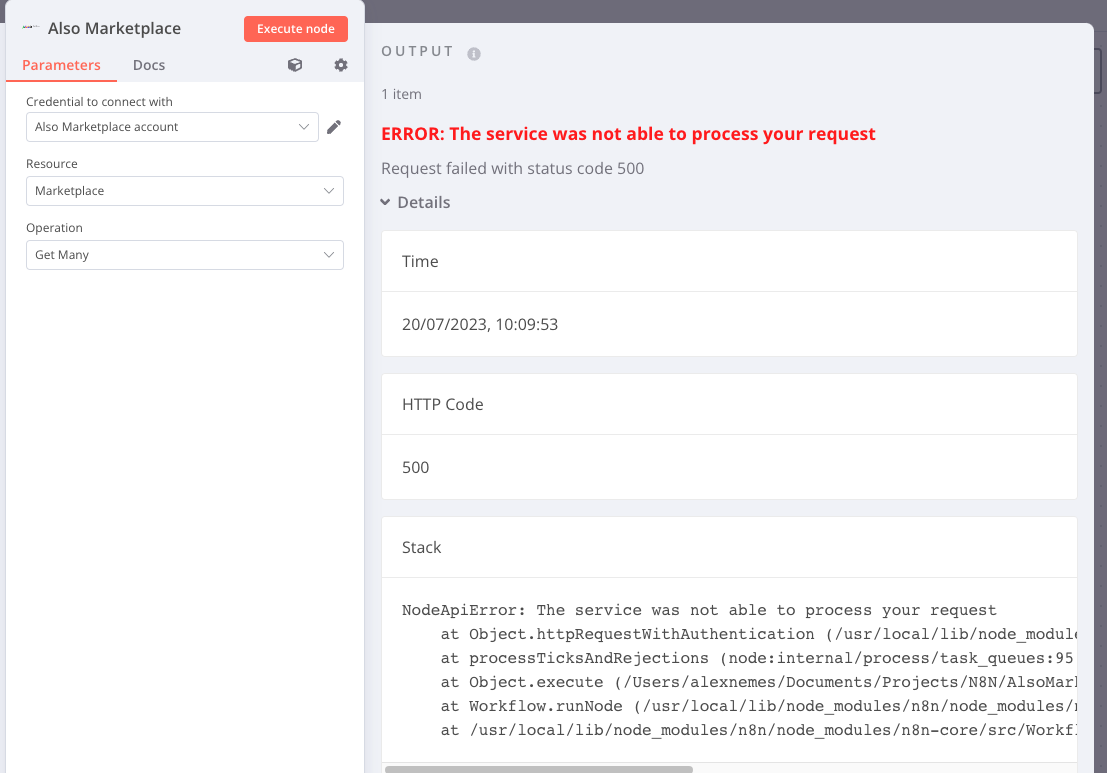Switch to the Parameters tab
The height and width of the screenshot is (773, 1107).
click(61, 65)
